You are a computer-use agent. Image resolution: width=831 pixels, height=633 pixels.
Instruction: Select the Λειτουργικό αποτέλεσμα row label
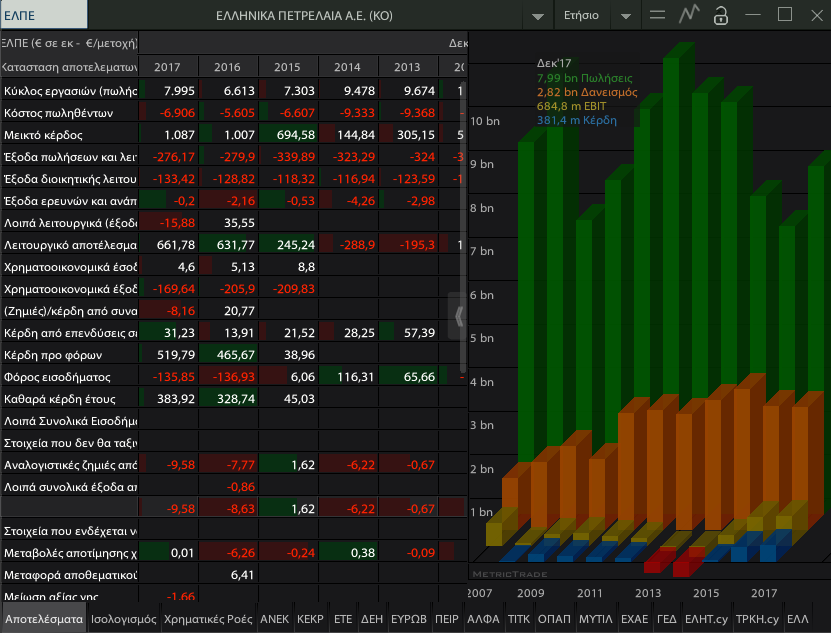click(x=69, y=245)
